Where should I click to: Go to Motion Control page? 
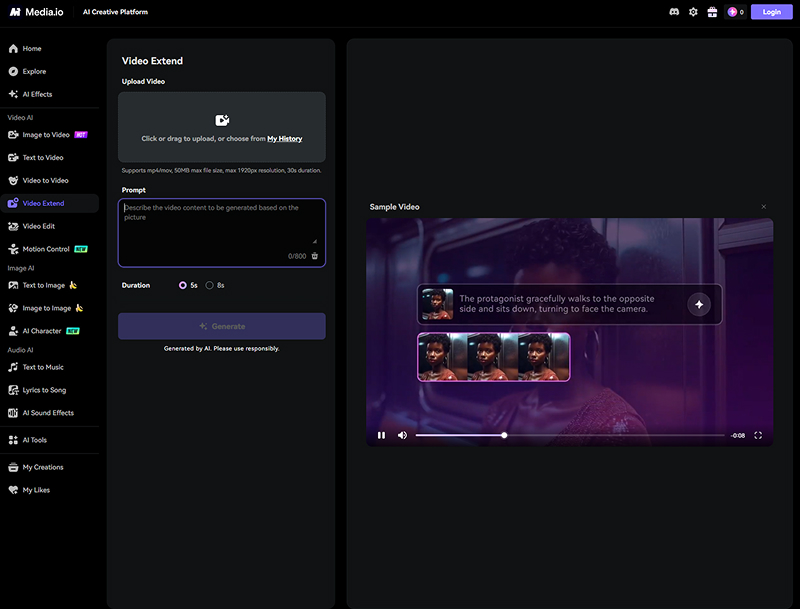(x=46, y=249)
